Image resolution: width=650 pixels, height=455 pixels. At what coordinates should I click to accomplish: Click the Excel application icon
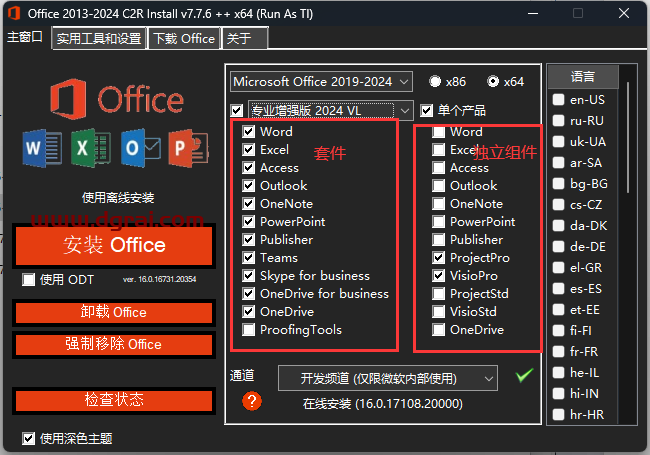(91, 148)
